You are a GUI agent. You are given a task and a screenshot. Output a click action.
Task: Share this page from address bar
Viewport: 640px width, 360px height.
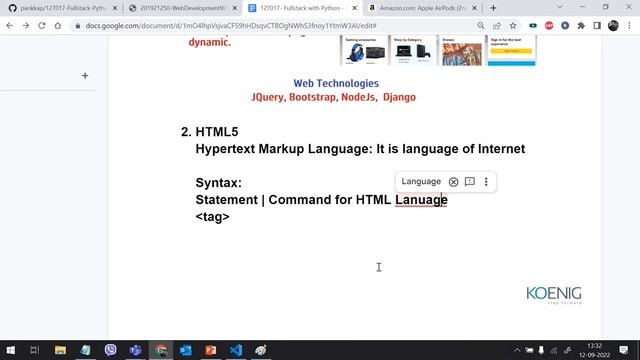(x=497, y=26)
